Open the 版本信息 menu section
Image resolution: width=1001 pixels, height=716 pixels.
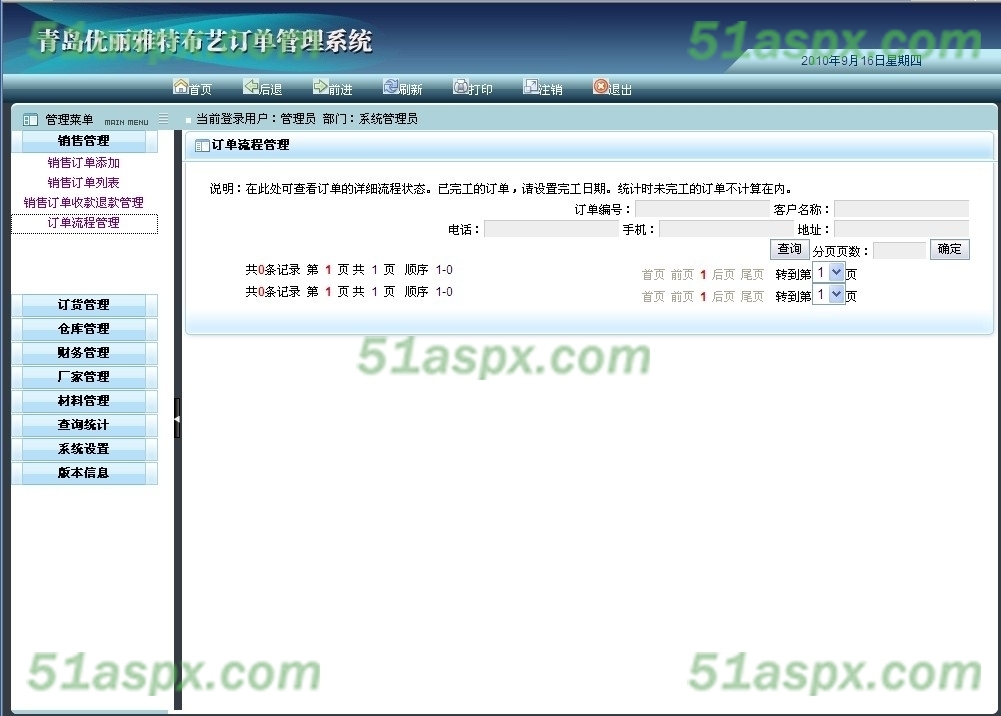pos(84,474)
